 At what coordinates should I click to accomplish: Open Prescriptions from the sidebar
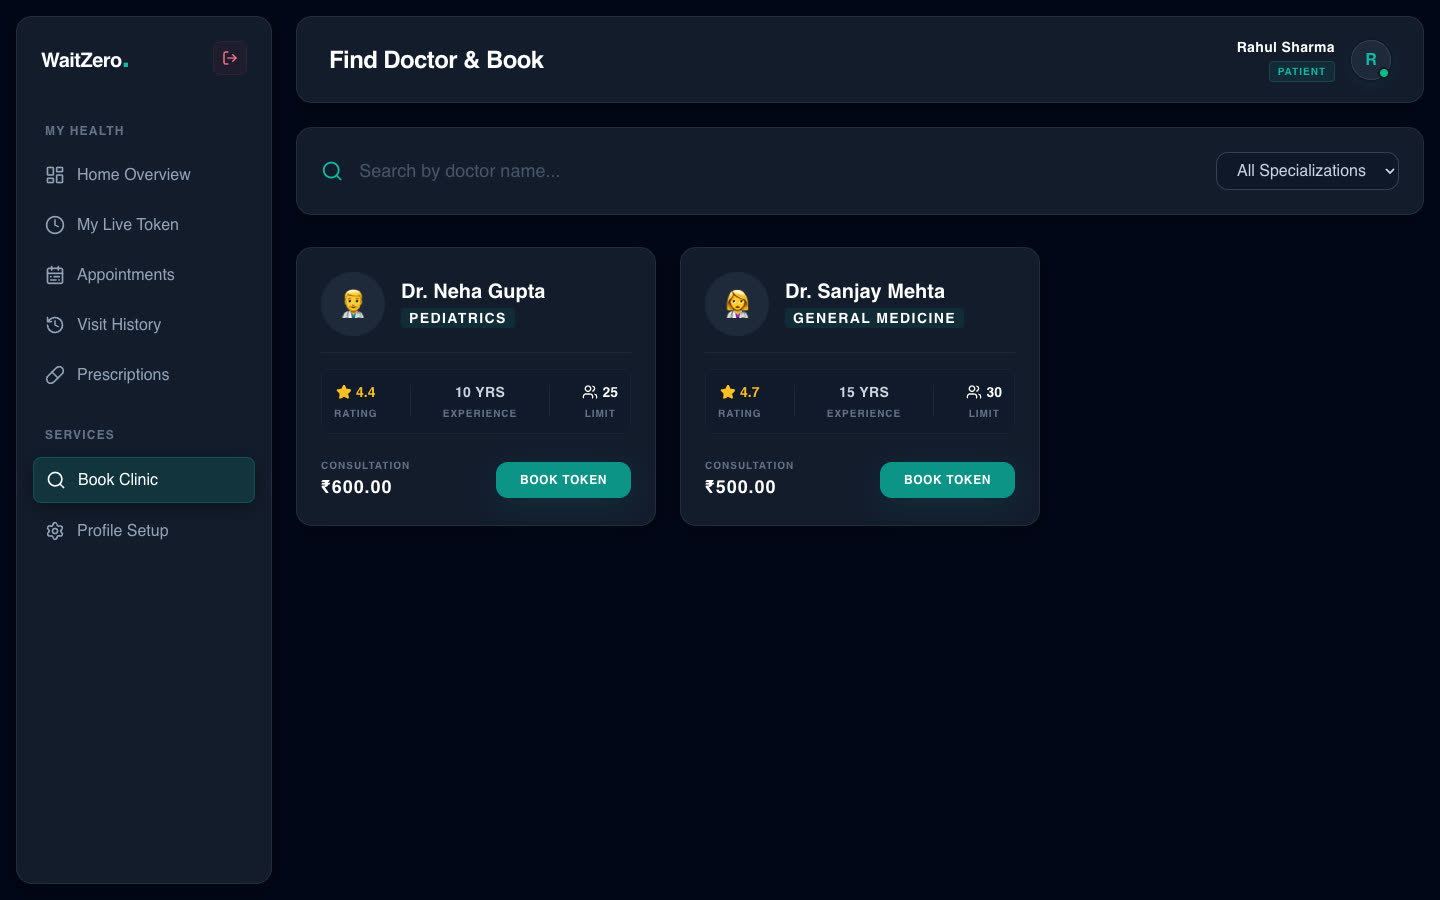click(x=144, y=375)
